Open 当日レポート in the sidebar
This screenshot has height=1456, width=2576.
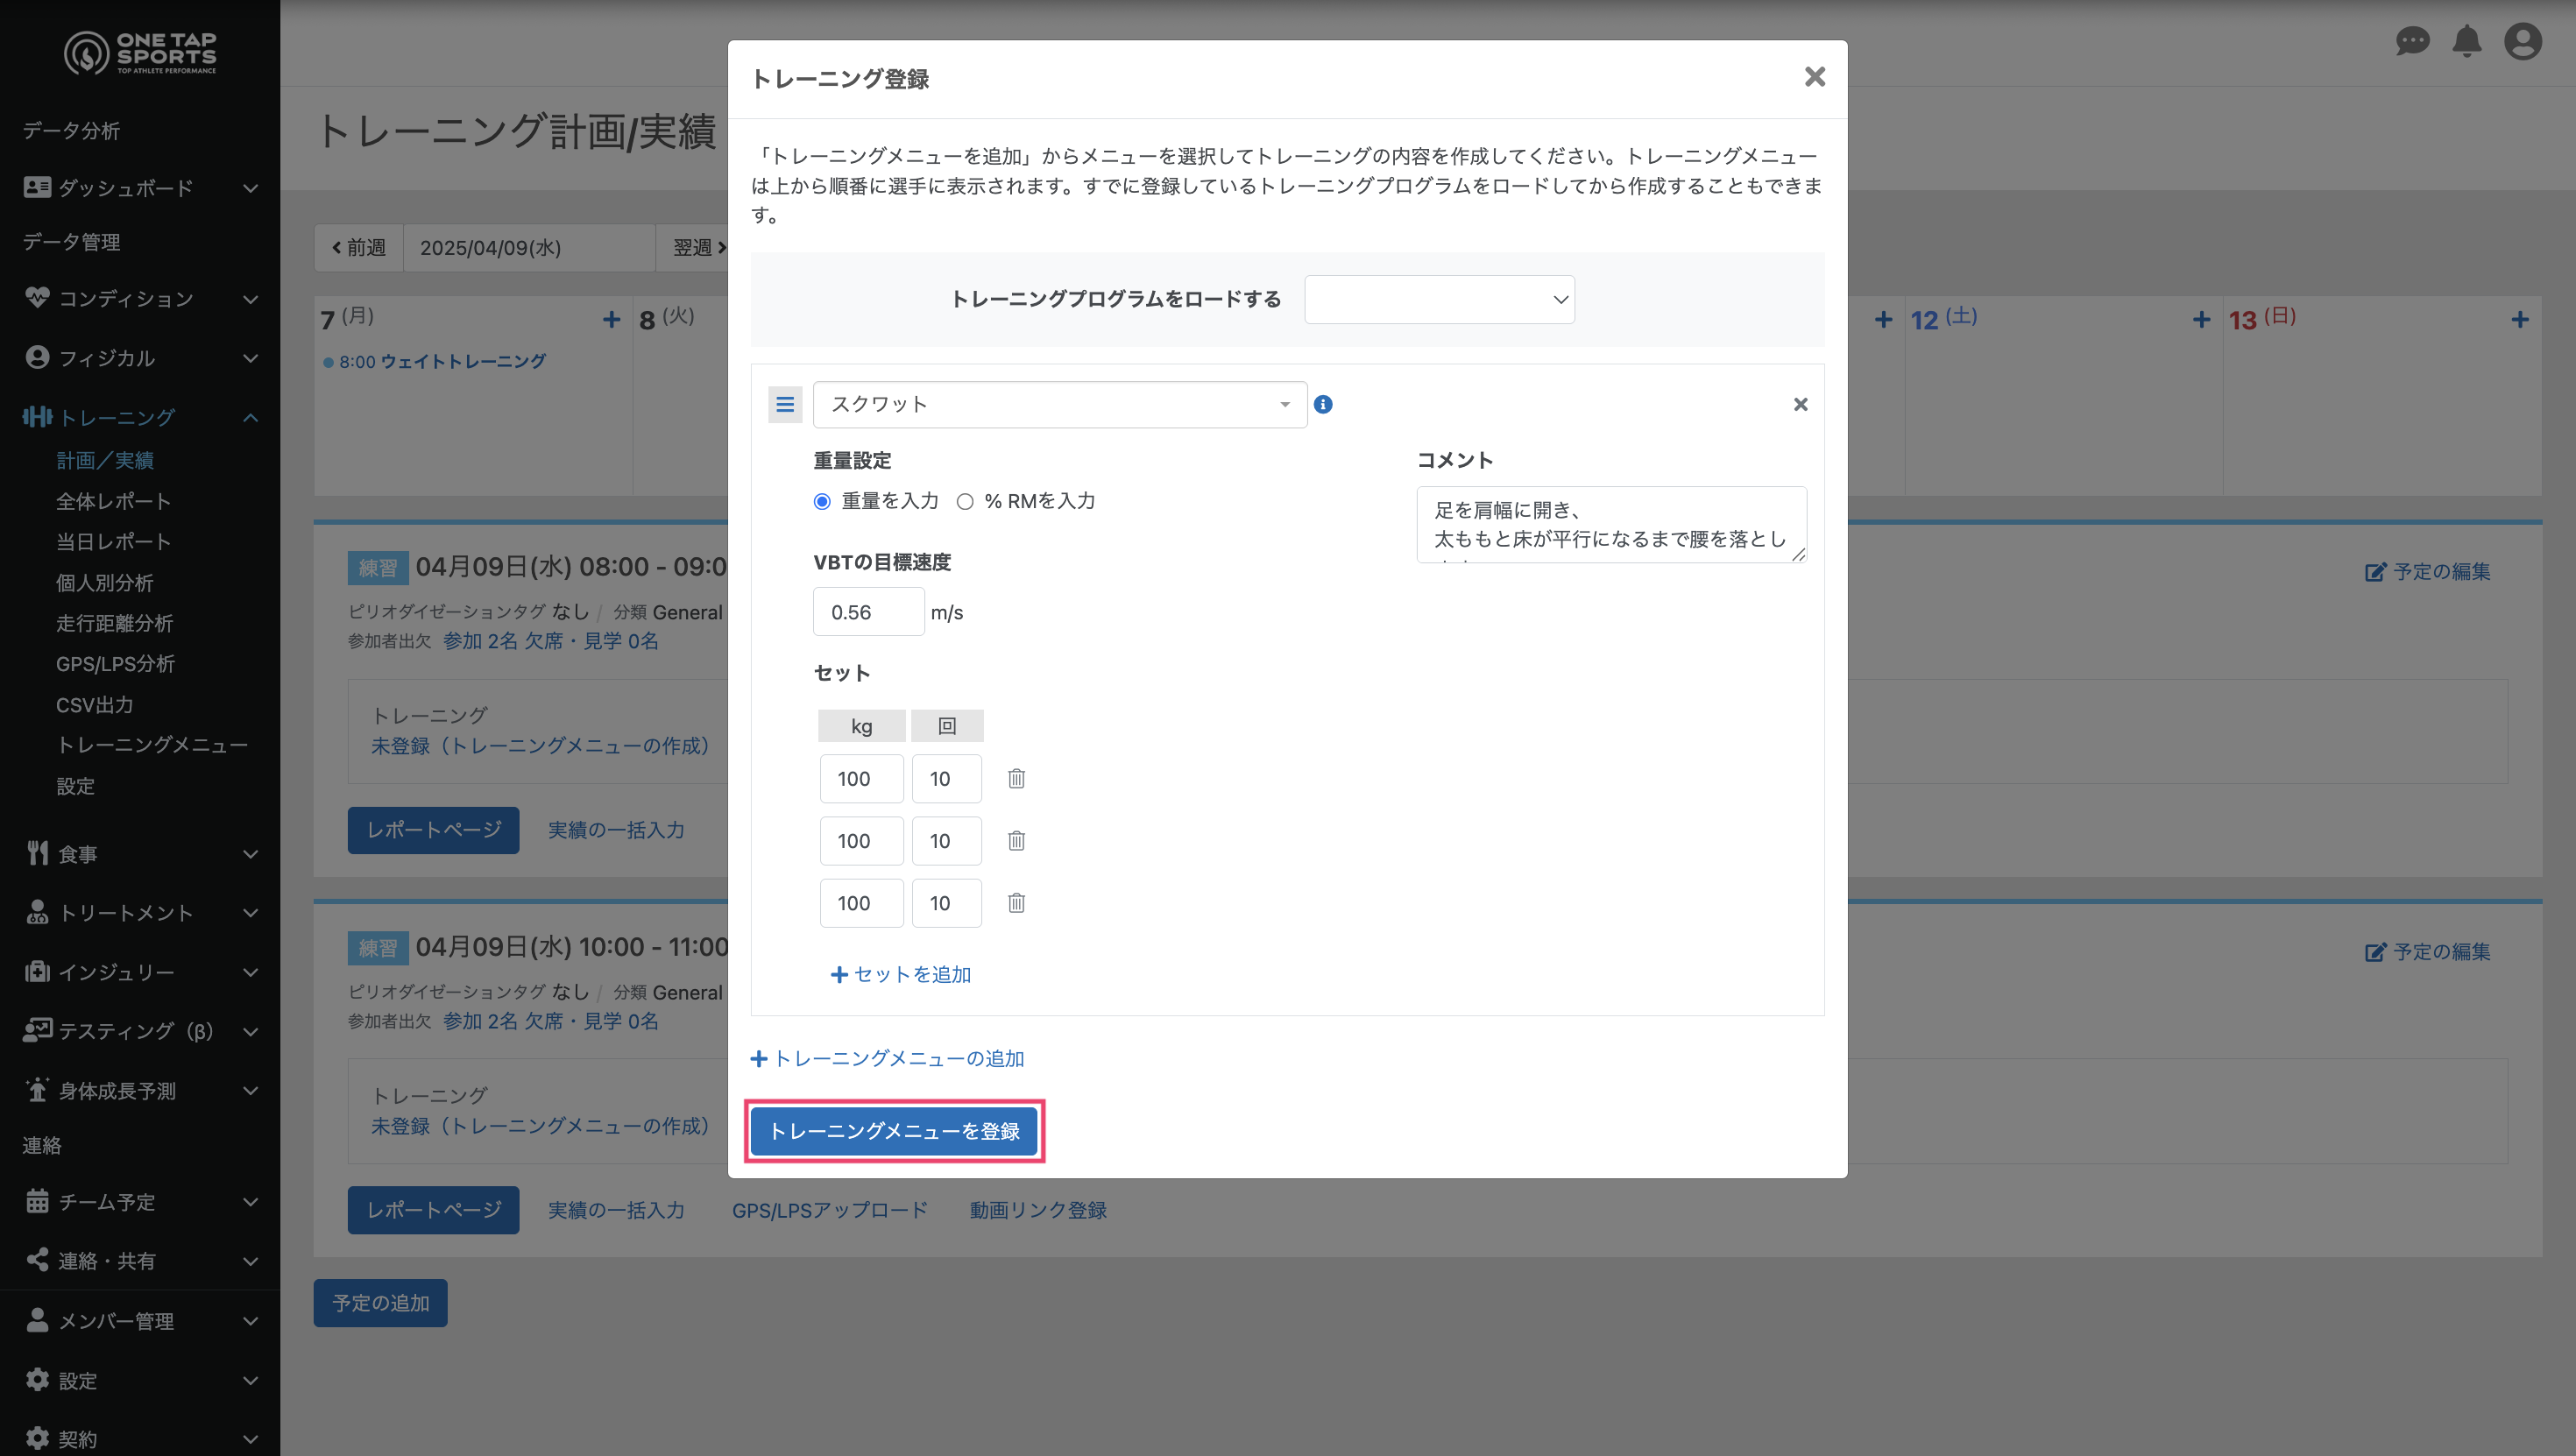coord(113,542)
